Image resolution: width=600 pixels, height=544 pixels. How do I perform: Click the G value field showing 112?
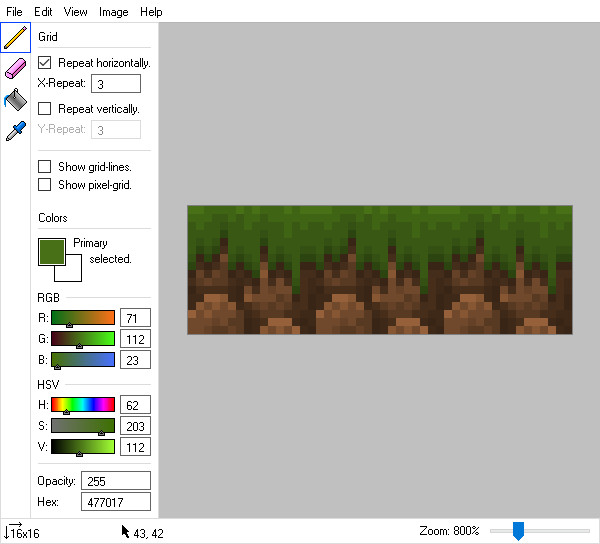[x=135, y=339]
